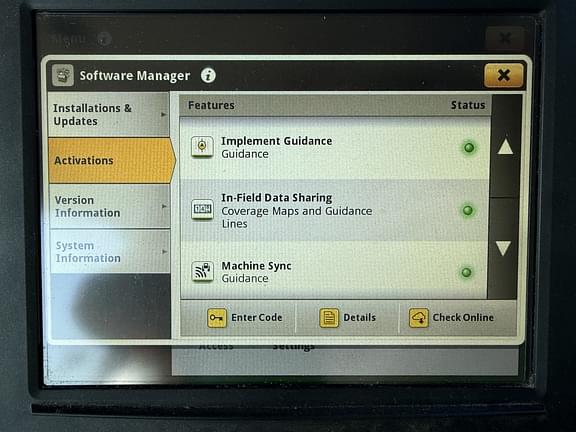Click Machine Sync green status light

pos(467,272)
